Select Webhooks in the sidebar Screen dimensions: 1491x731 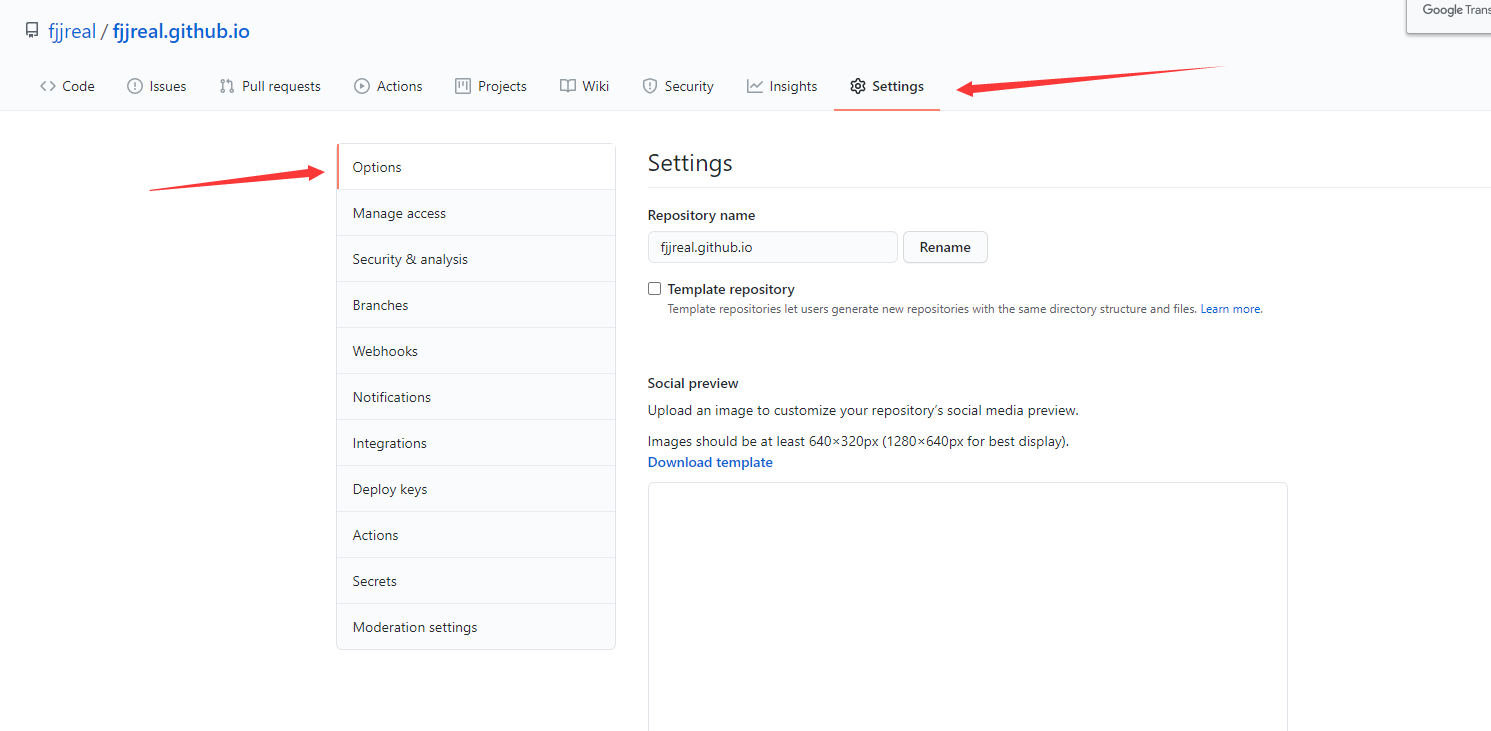point(385,350)
